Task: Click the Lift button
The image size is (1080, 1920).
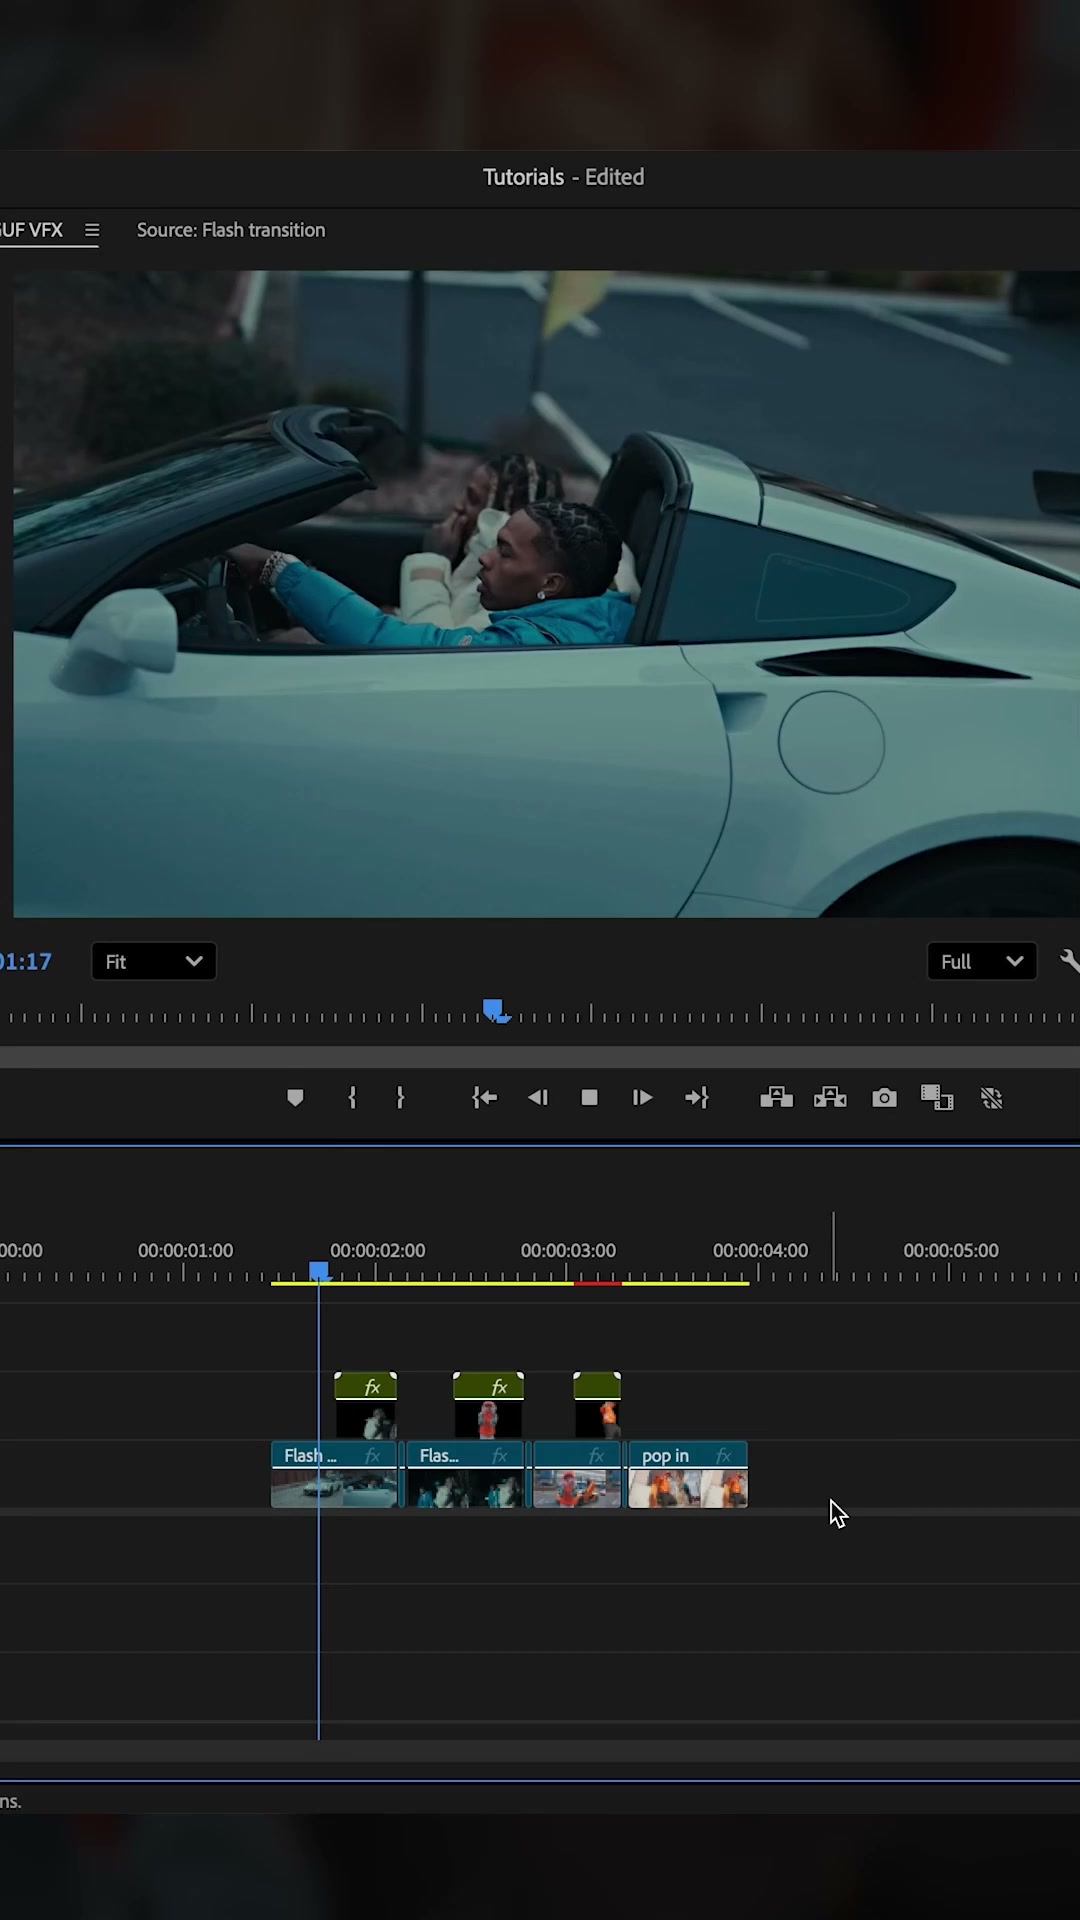Action: (x=776, y=1098)
